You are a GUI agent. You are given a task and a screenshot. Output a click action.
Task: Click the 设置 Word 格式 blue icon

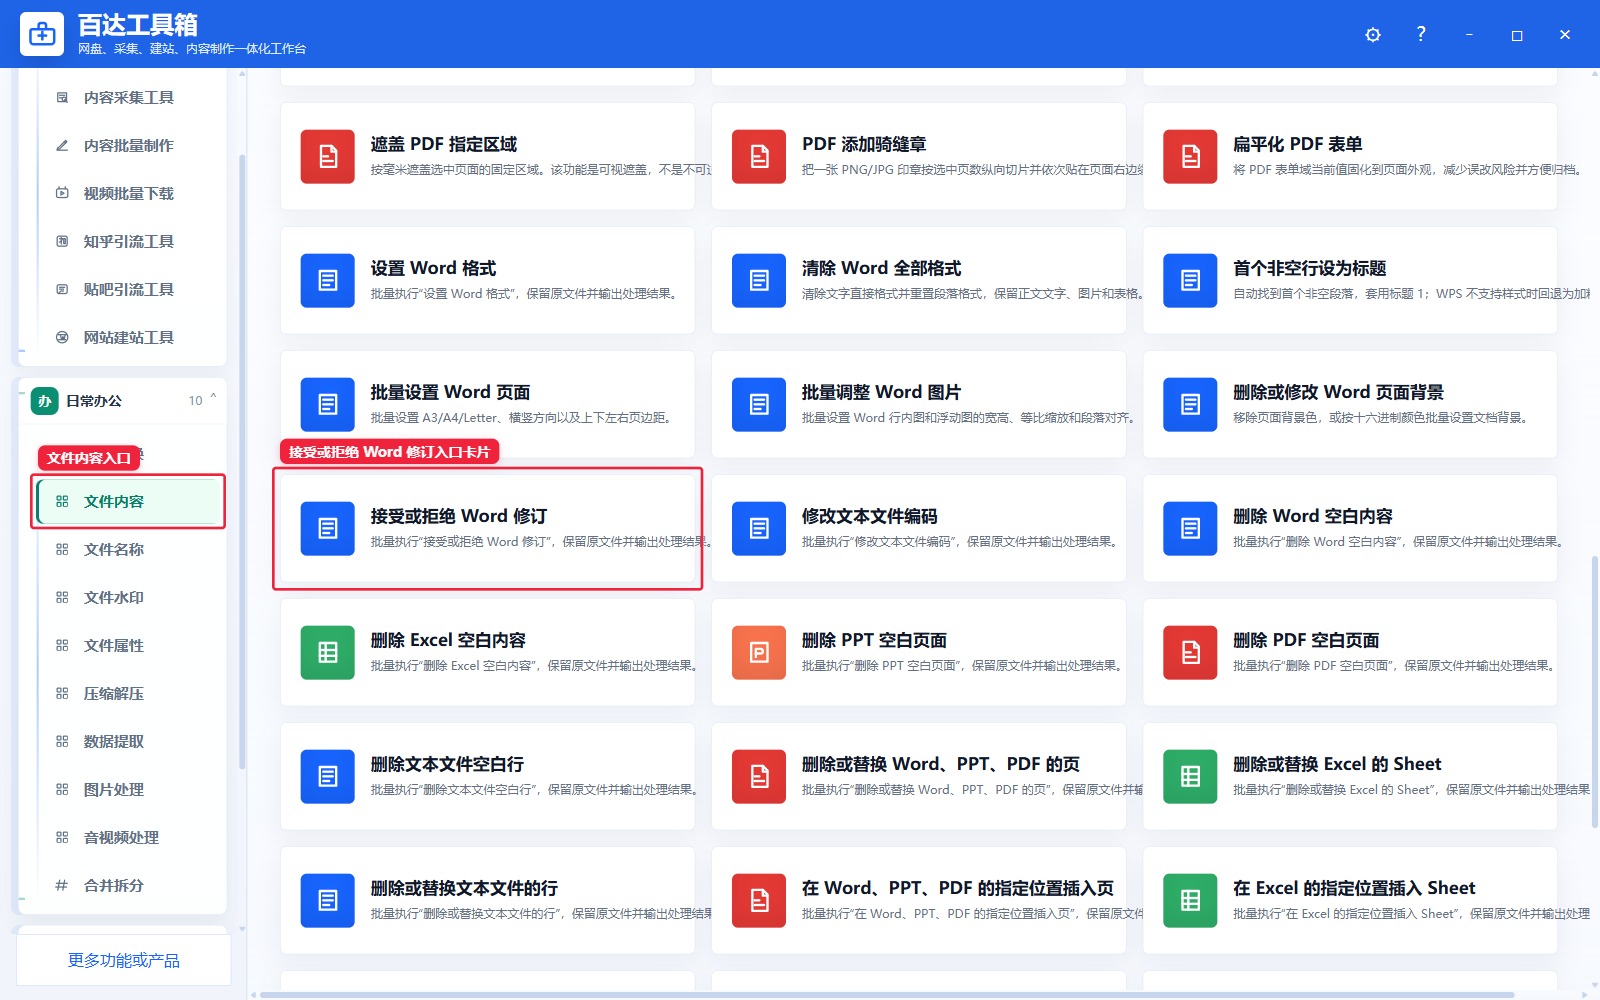click(328, 280)
